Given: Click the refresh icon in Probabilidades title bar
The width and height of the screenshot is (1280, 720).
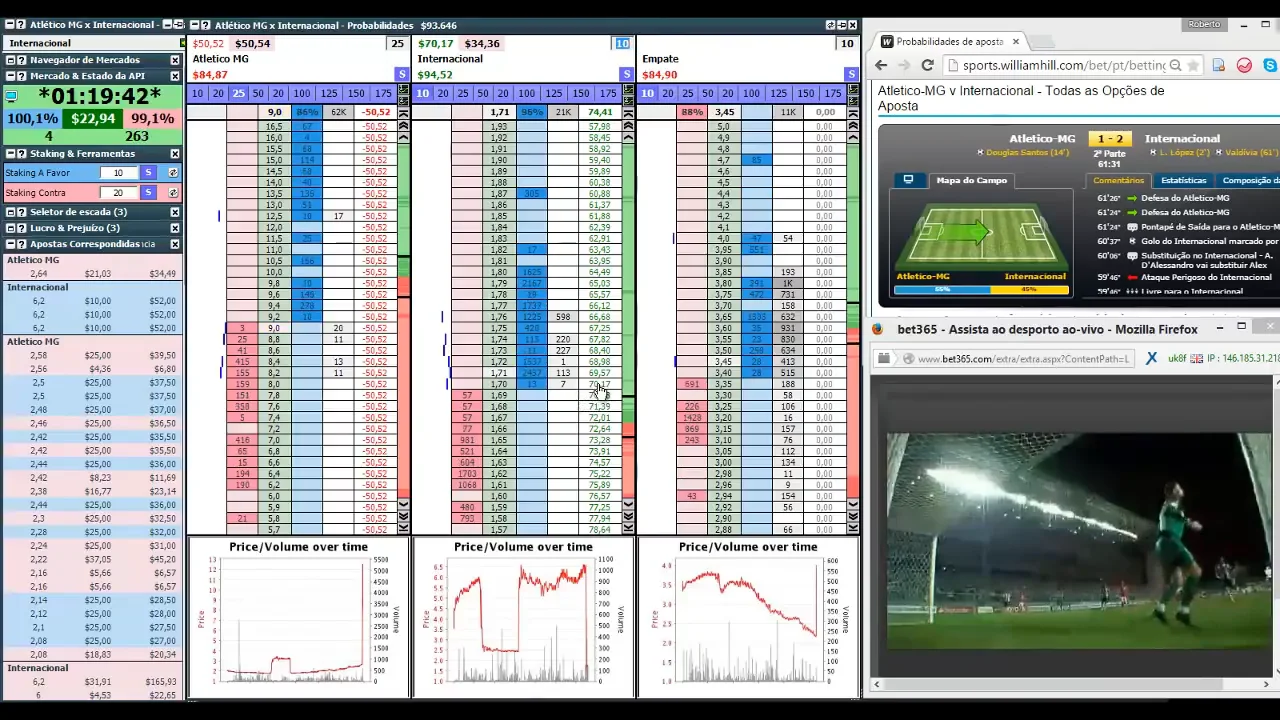Looking at the screenshot, I should (x=830, y=25).
